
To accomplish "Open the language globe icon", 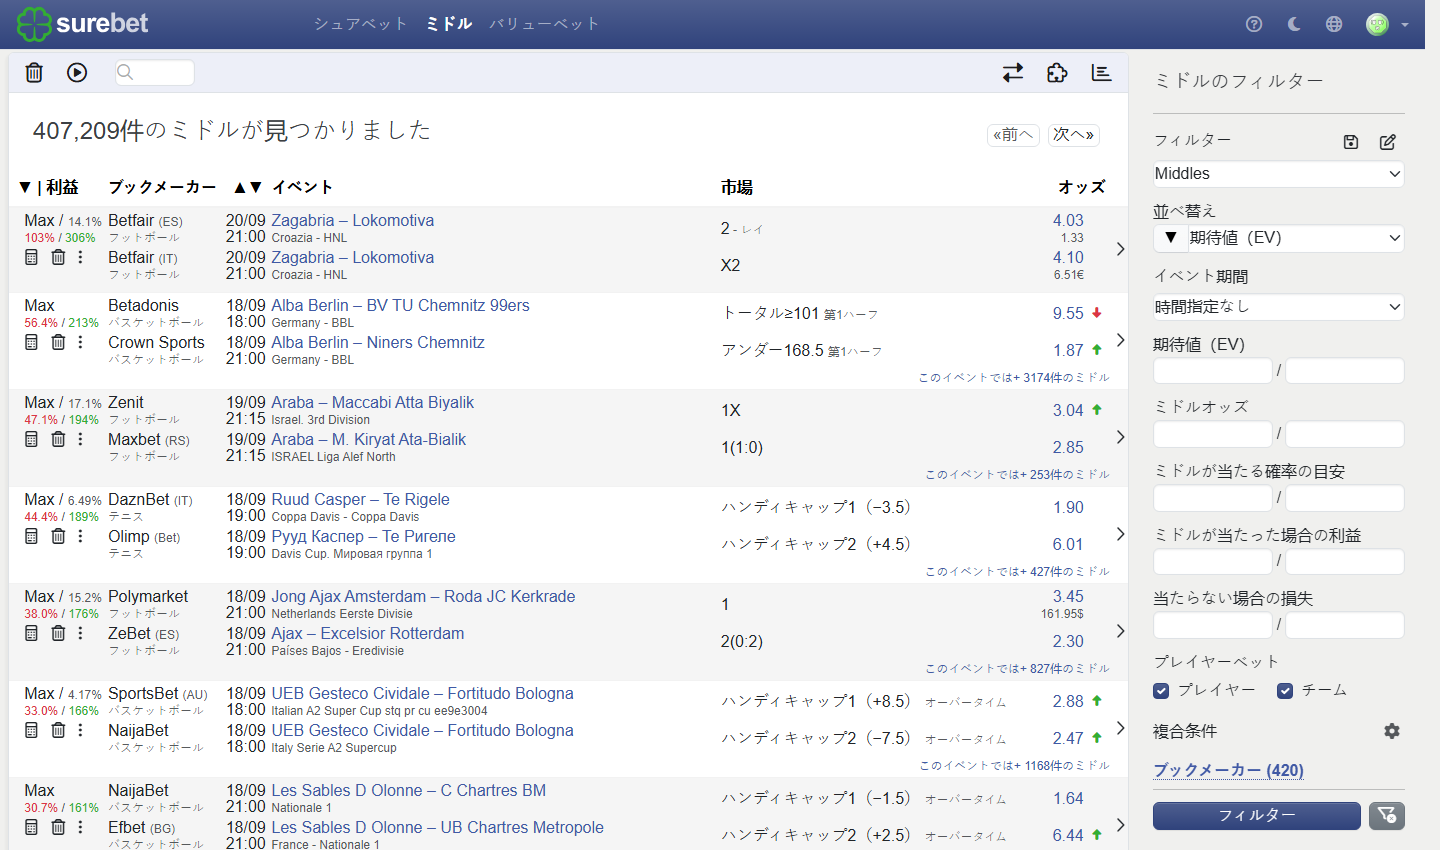I will point(1334,24).
